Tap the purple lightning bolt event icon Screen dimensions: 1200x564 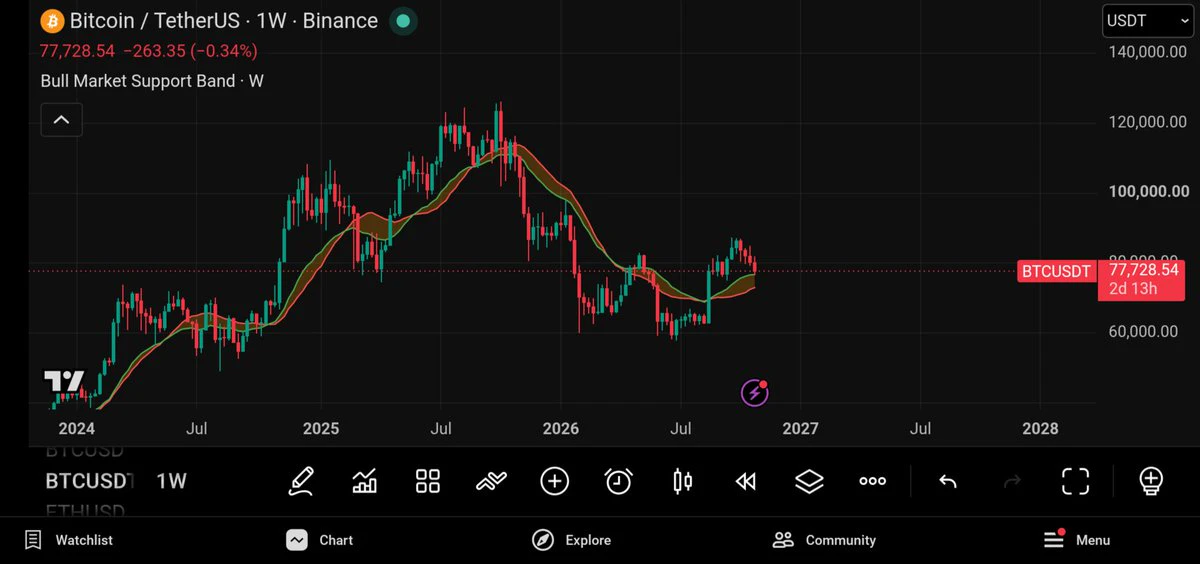[x=754, y=393]
